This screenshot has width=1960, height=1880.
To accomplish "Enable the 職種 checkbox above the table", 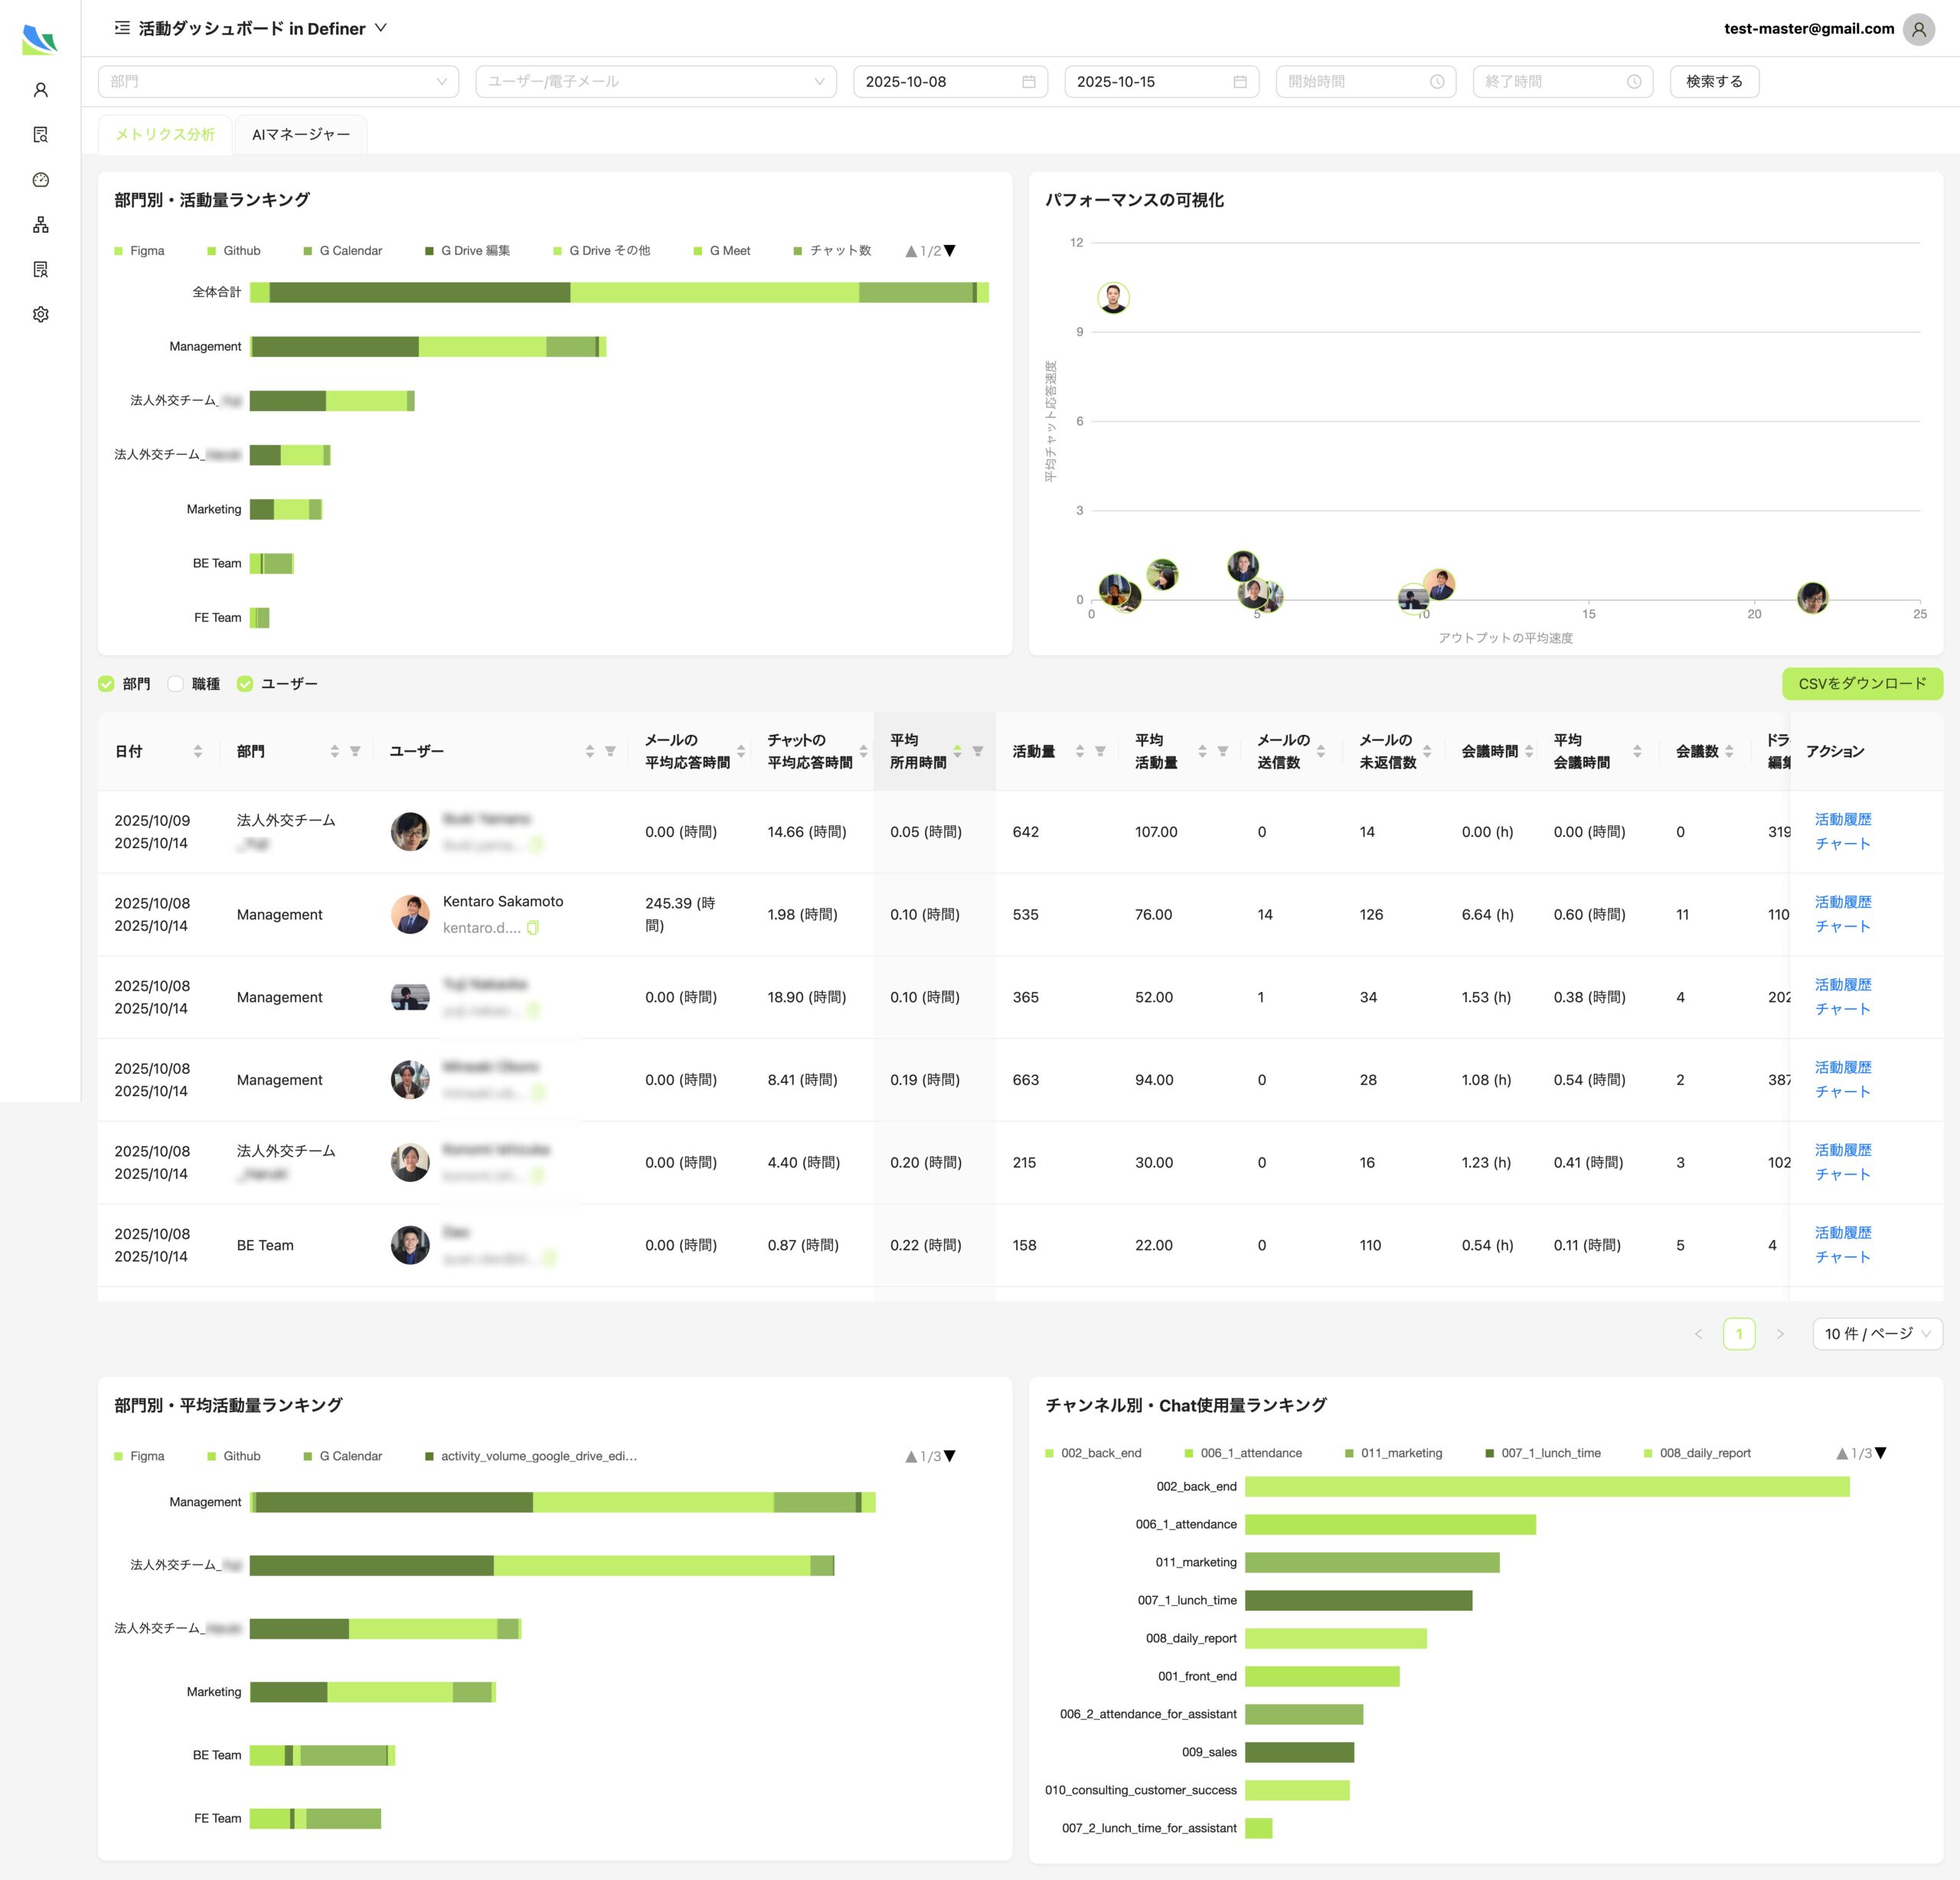I will coord(176,683).
